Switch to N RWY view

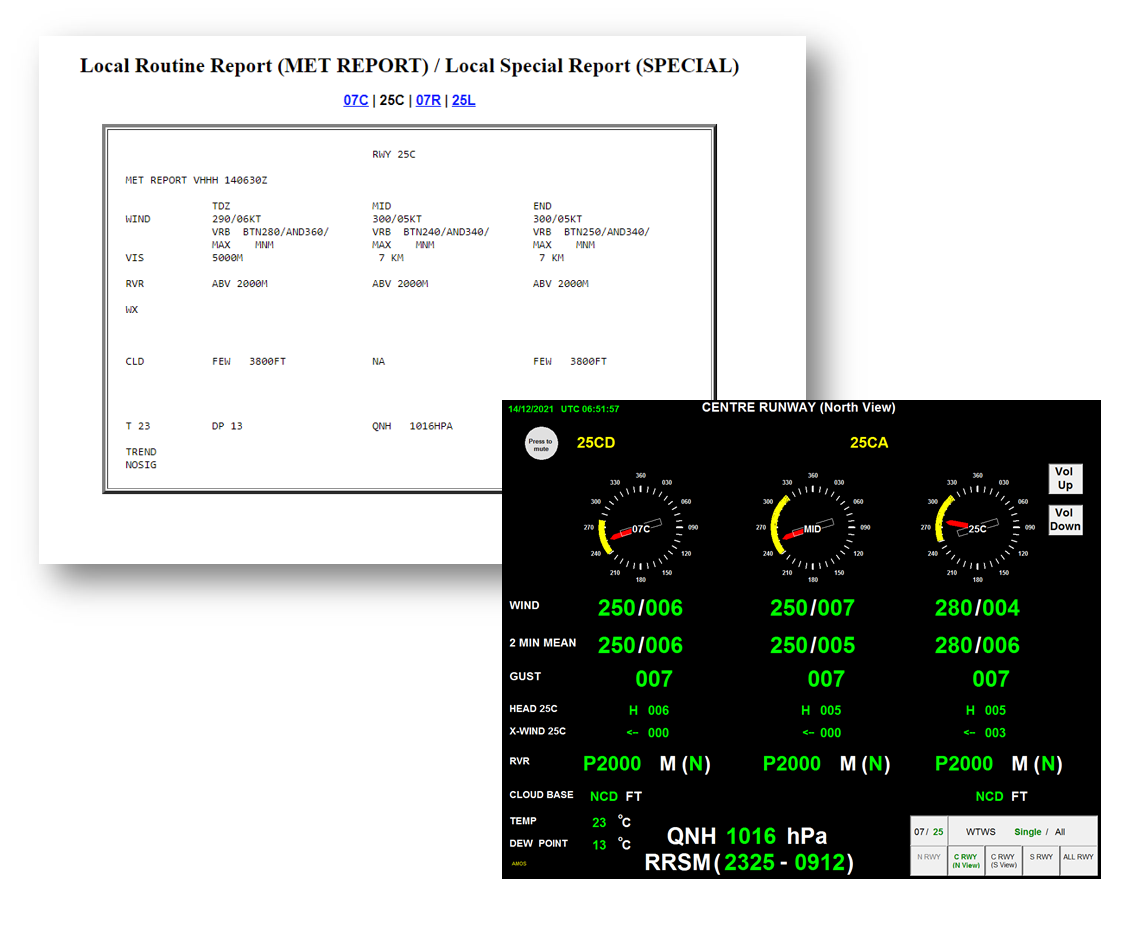(929, 857)
